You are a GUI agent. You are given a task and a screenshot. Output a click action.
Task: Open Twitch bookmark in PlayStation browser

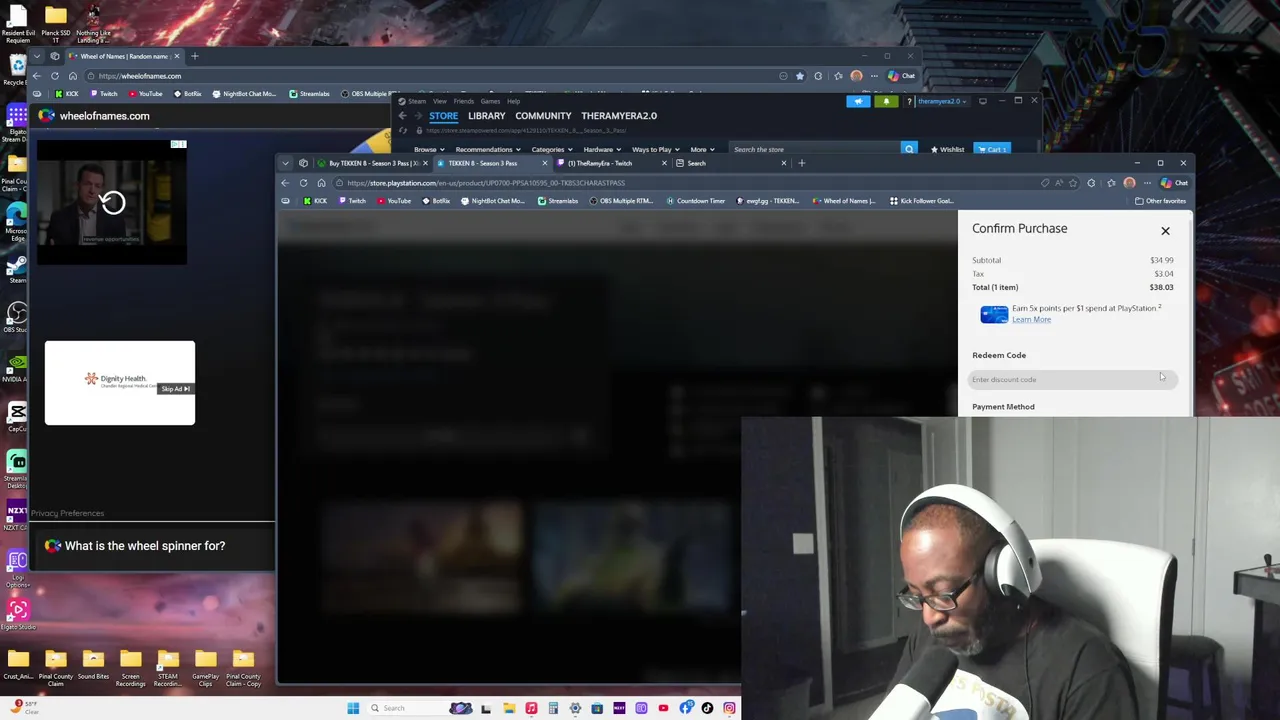click(x=352, y=201)
